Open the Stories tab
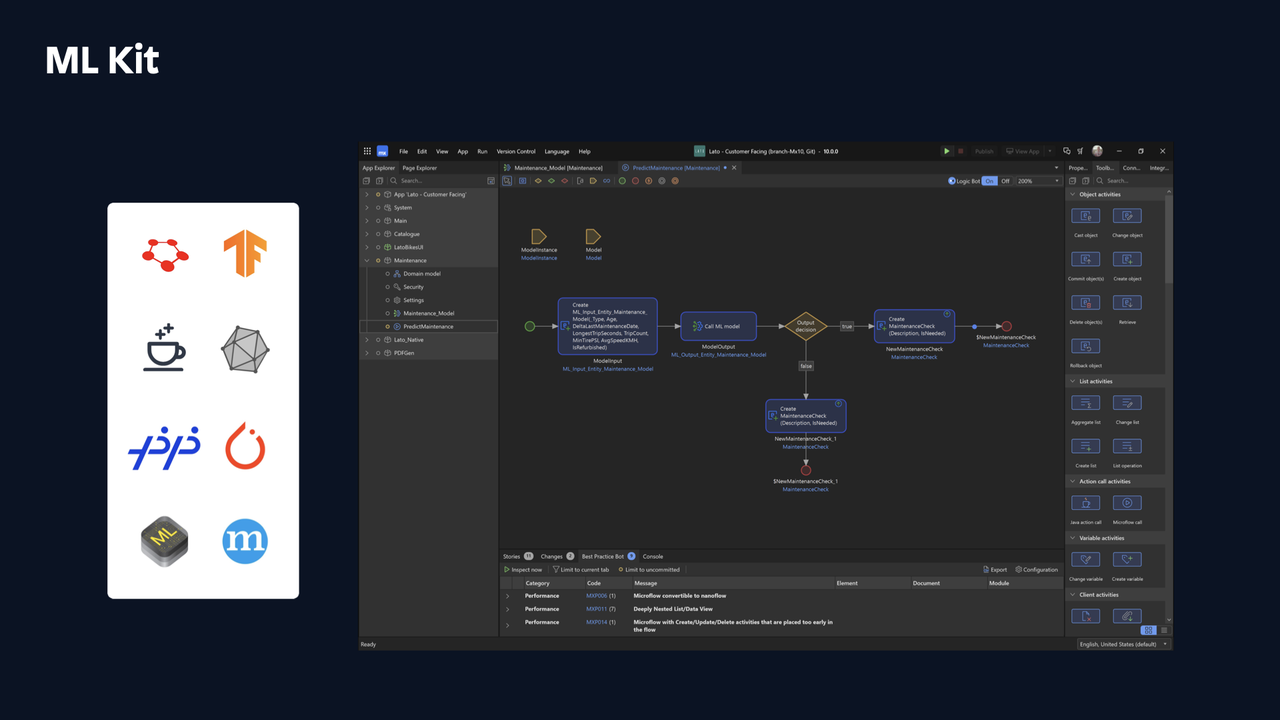Image resolution: width=1280 pixels, height=720 pixels. point(517,556)
